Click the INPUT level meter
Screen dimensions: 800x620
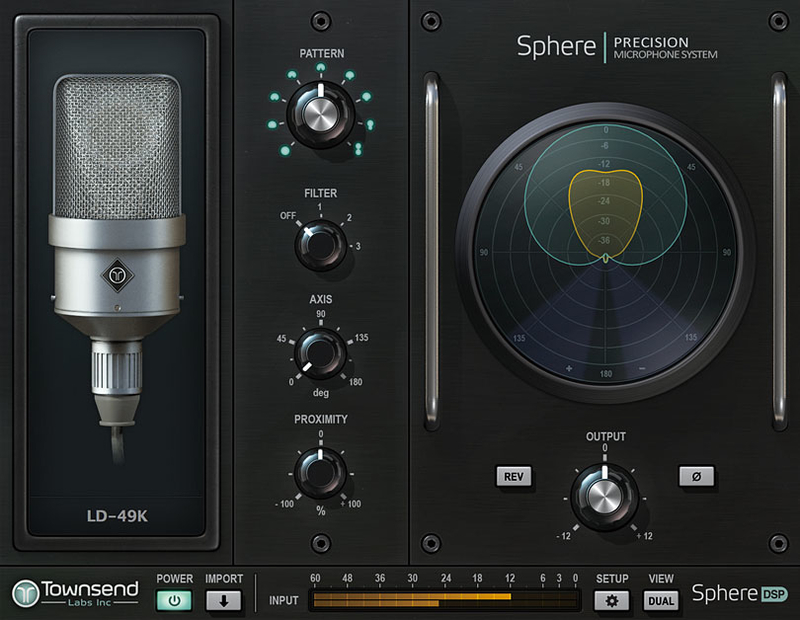(x=445, y=600)
